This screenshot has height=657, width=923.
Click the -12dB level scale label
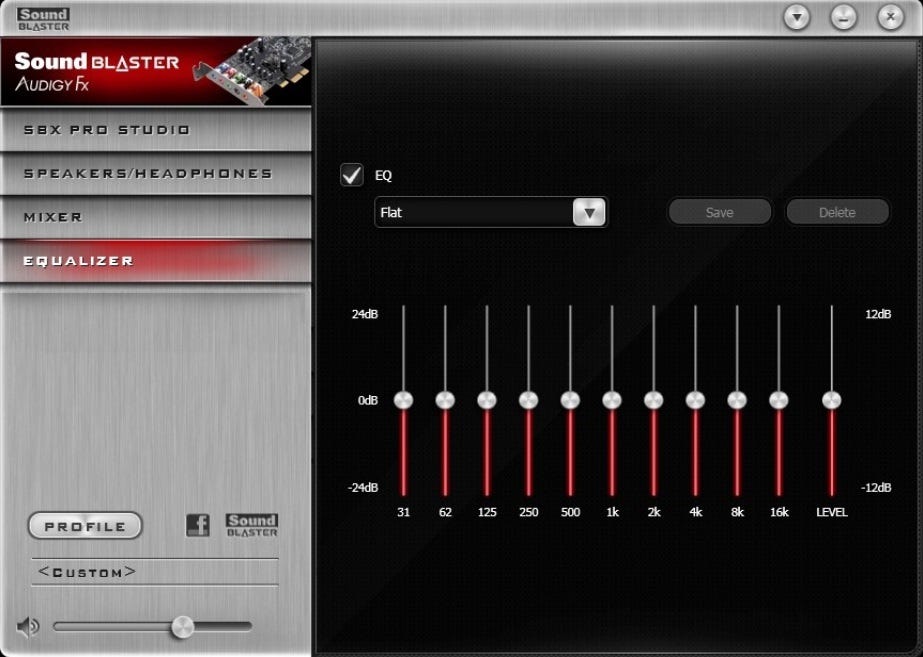(x=876, y=487)
